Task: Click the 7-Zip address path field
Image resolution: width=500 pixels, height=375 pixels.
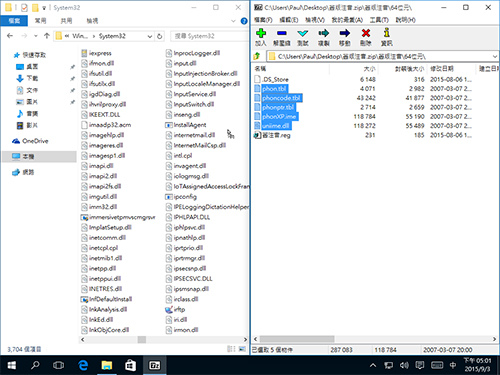Action: tap(379, 56)
